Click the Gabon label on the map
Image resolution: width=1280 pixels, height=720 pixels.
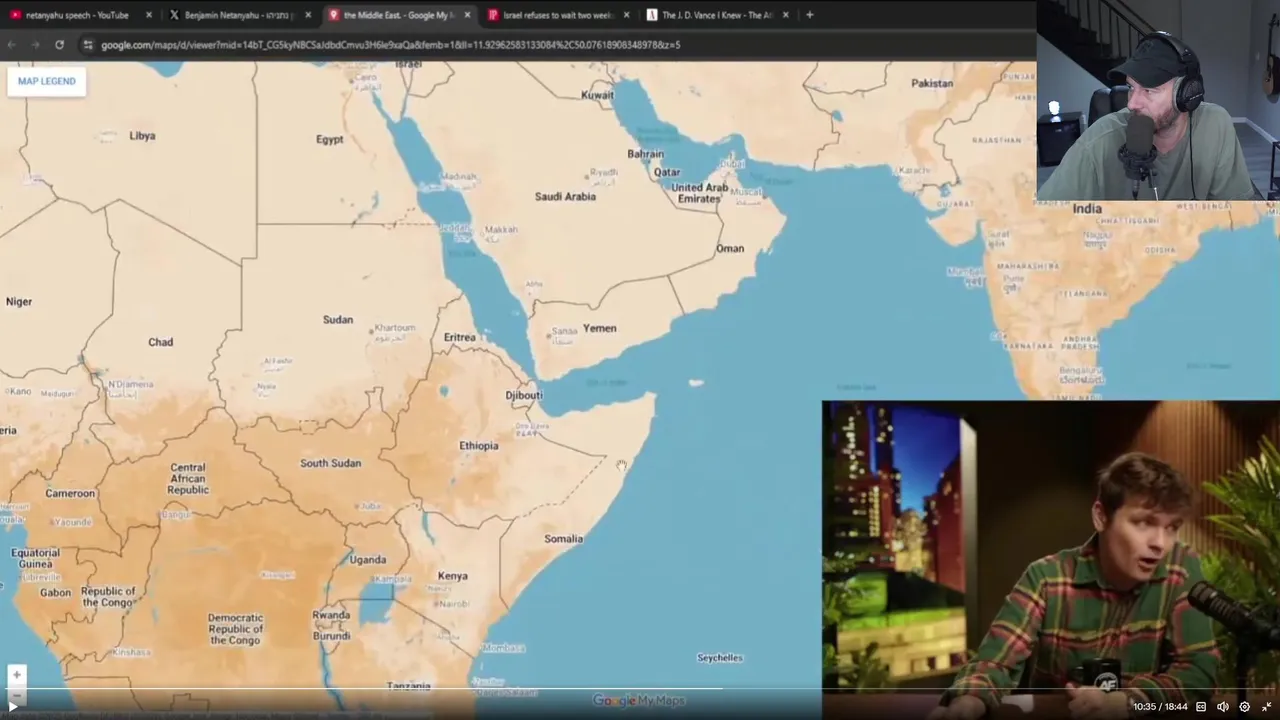click(56, 593)
